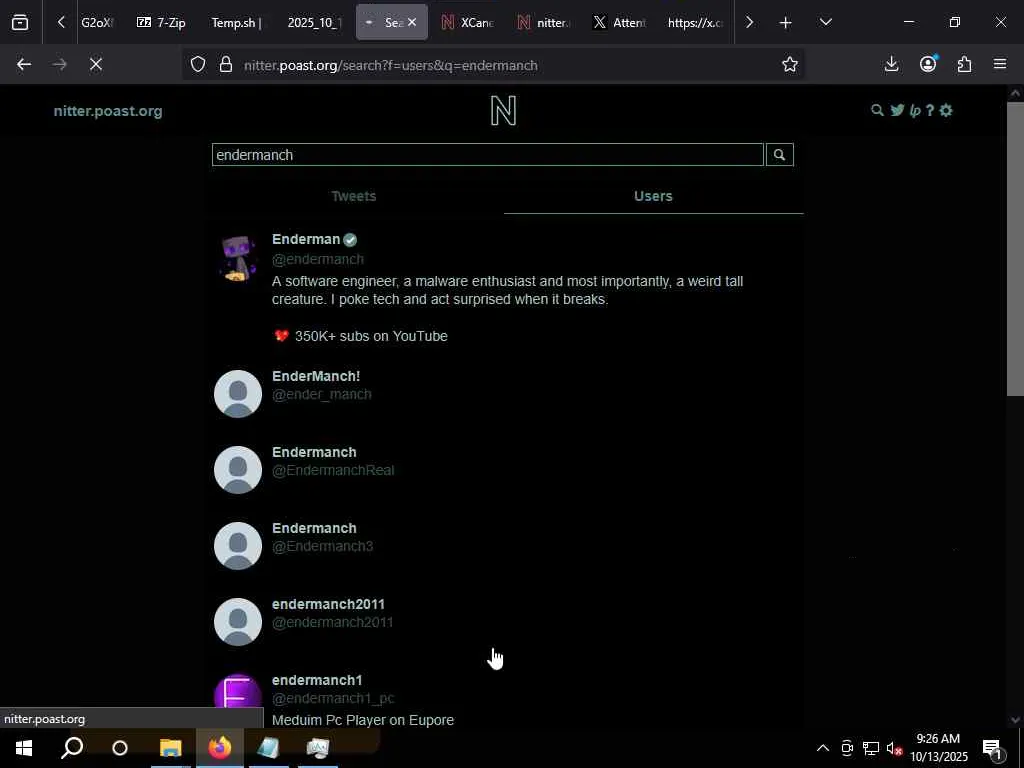The width and height of the screenshot is (1024, 768).
Task: Click the page vertical scrollbar thumb
Action: pyautogui.click(x=1014, y=248)
